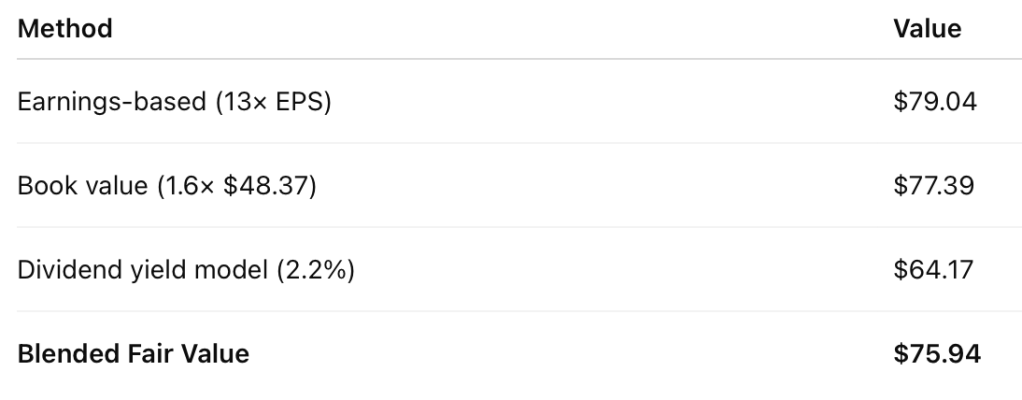Click the Method column header
This screenshot has height=400, width=1022.
pyautogui.click(x=65, y=29)
